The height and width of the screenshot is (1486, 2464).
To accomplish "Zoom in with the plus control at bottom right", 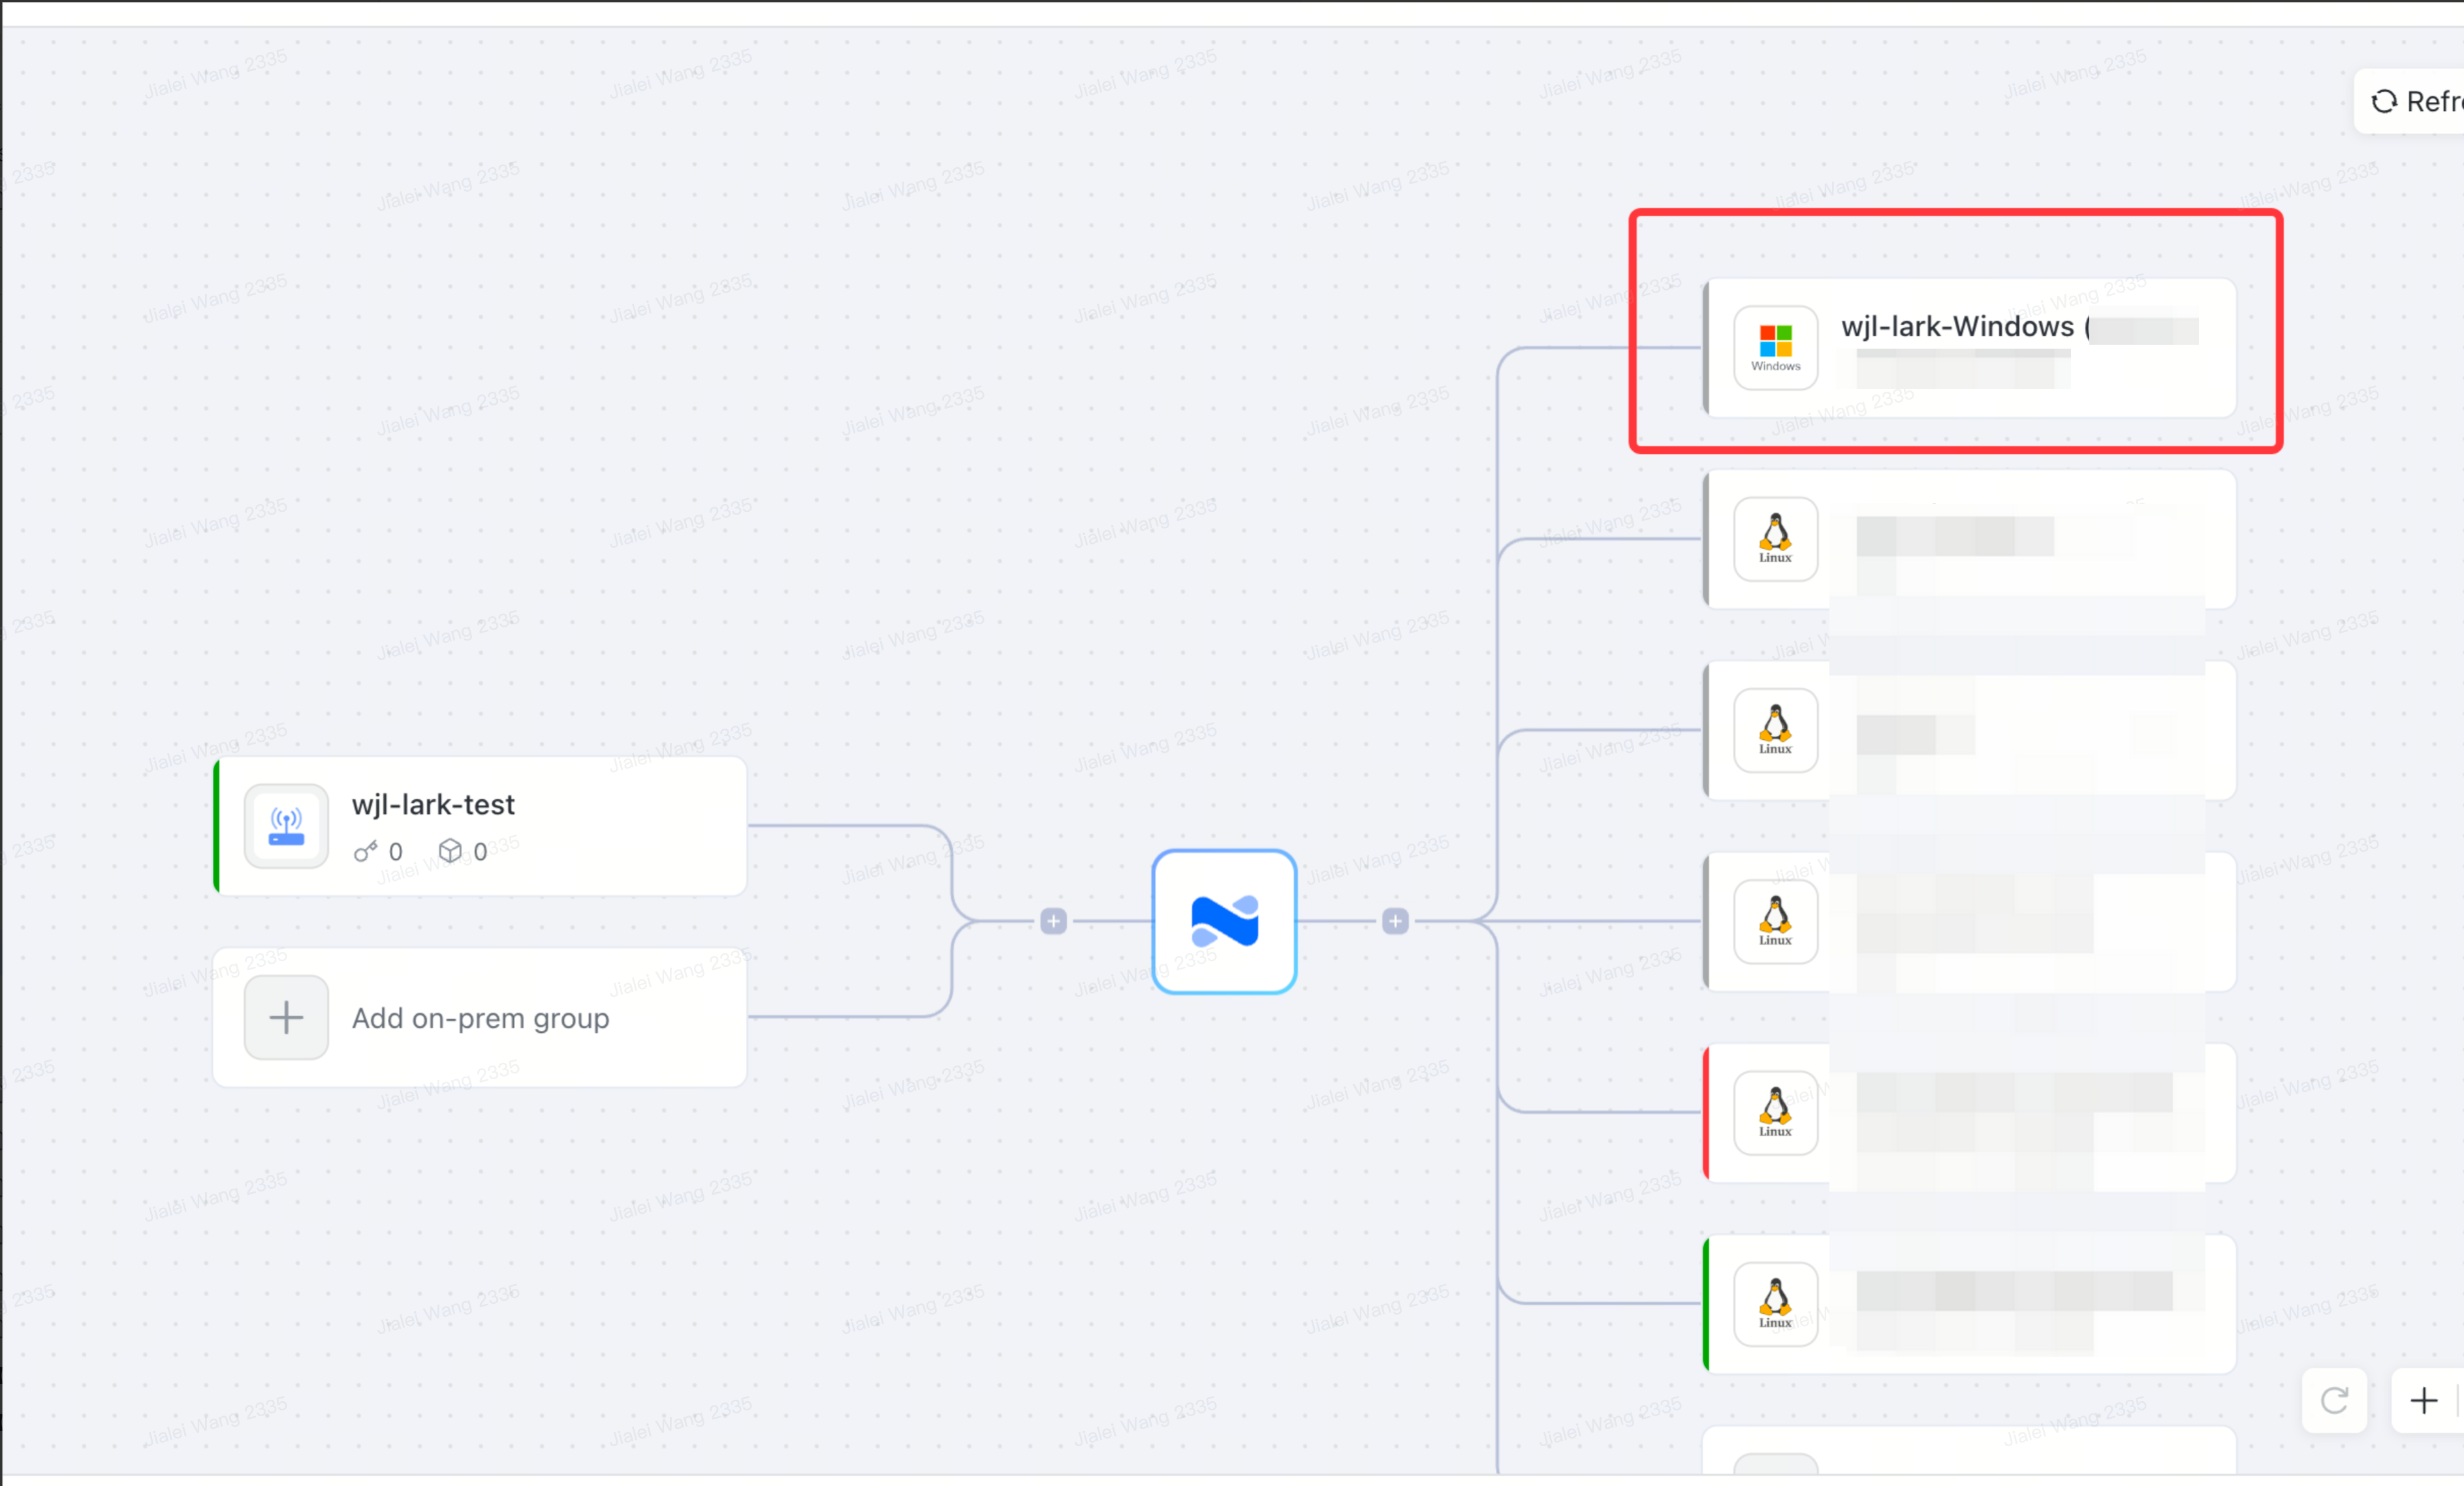I will pos(2424,1400).
